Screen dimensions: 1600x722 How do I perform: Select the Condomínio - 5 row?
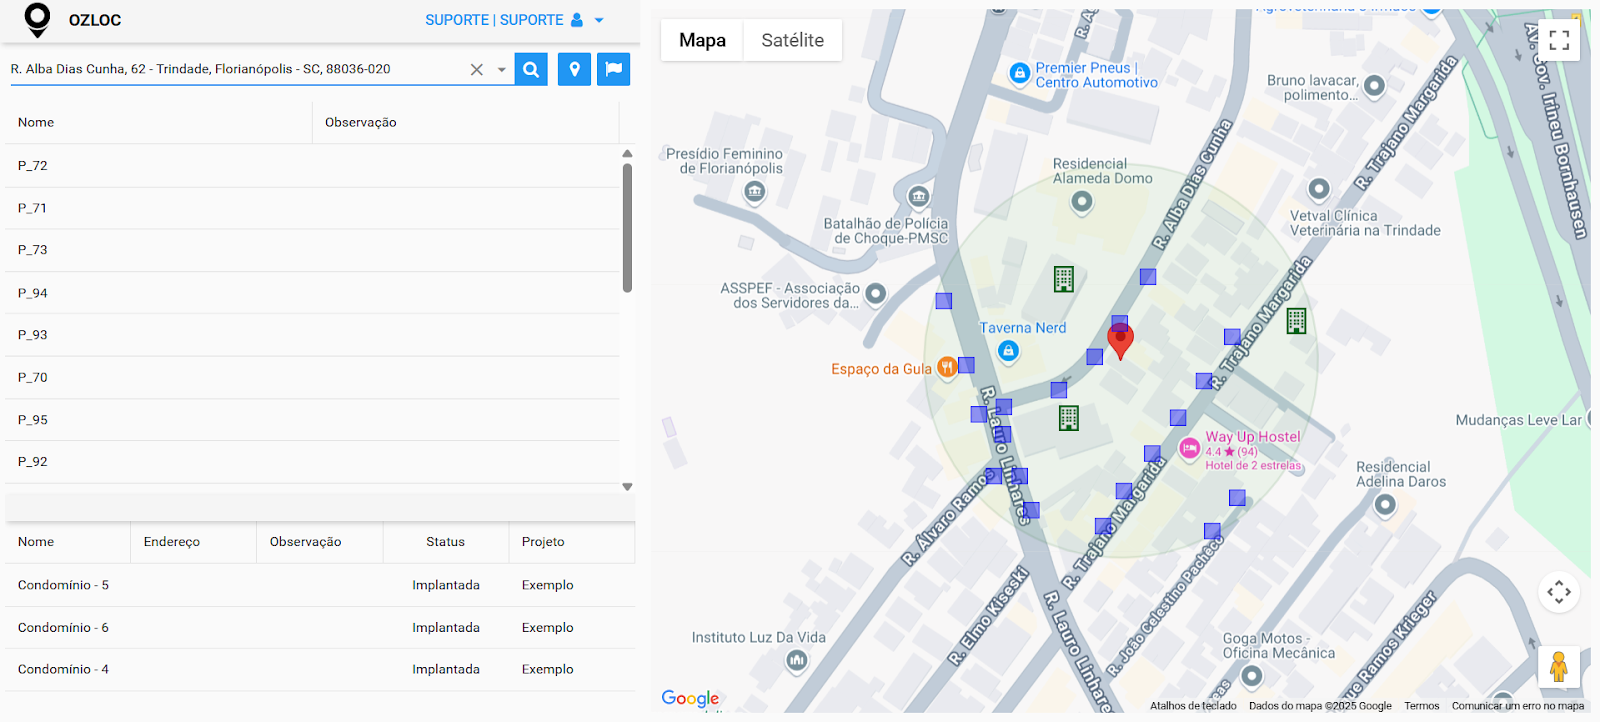click(320, 585)
